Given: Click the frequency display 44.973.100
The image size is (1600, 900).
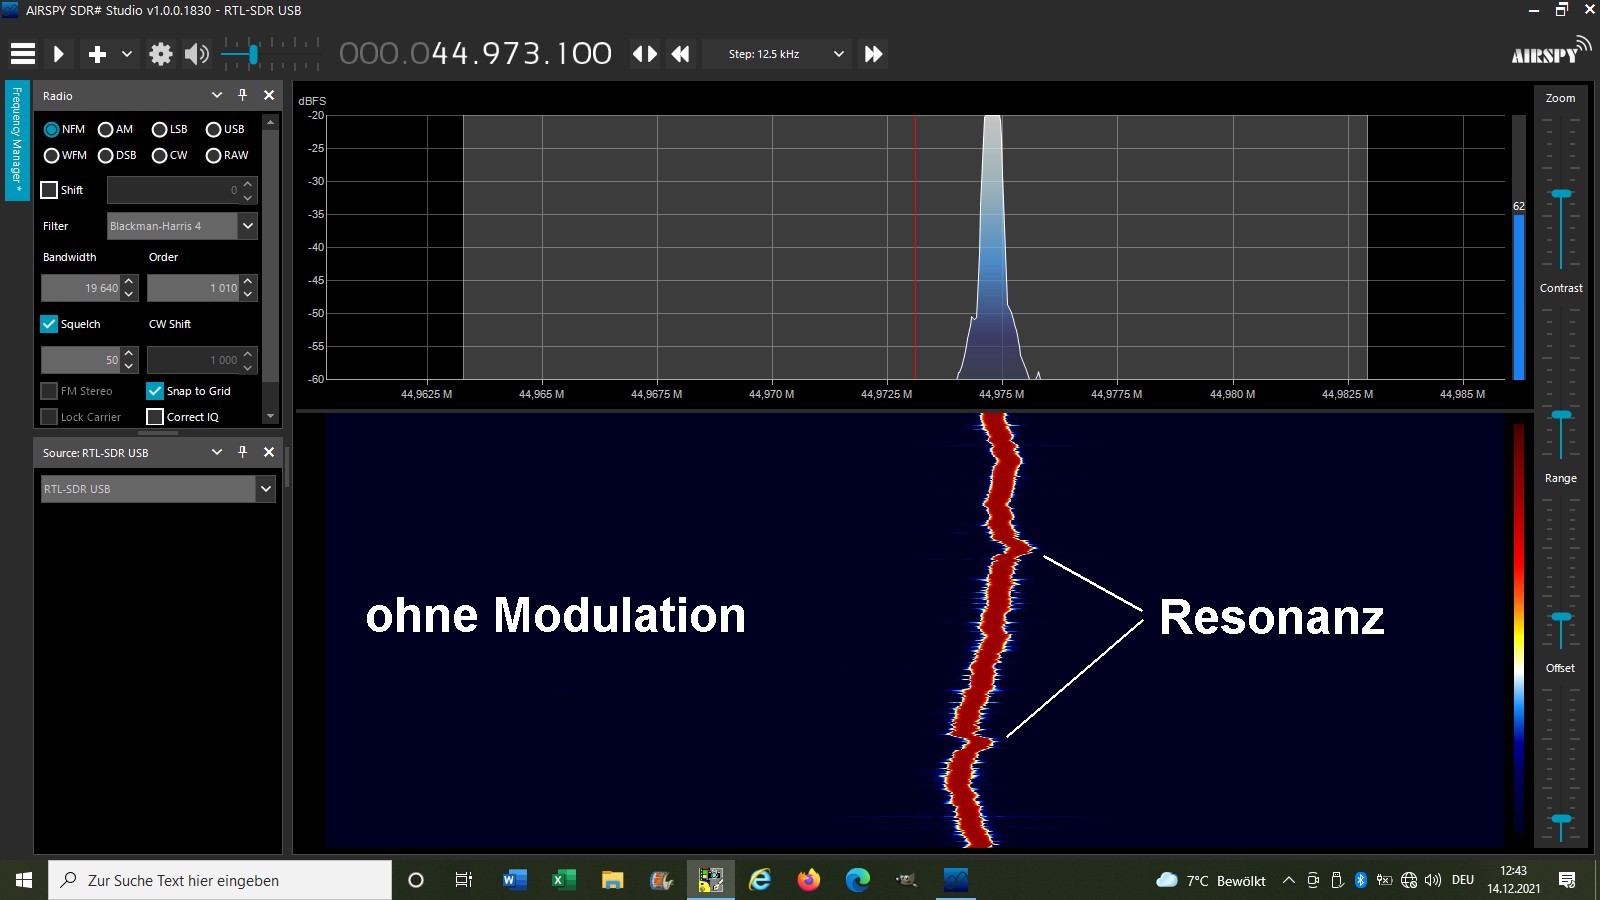Looking at the screenshot, I should point(475,53).
